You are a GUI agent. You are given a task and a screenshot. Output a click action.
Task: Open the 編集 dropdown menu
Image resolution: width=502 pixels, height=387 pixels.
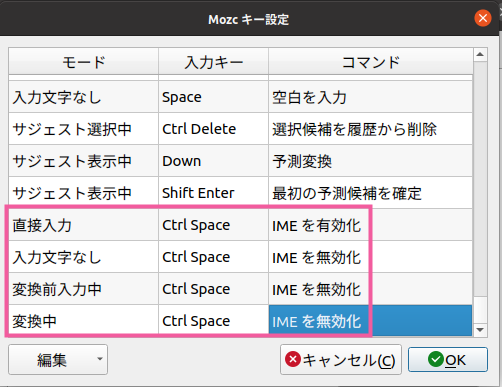(58, 360)
